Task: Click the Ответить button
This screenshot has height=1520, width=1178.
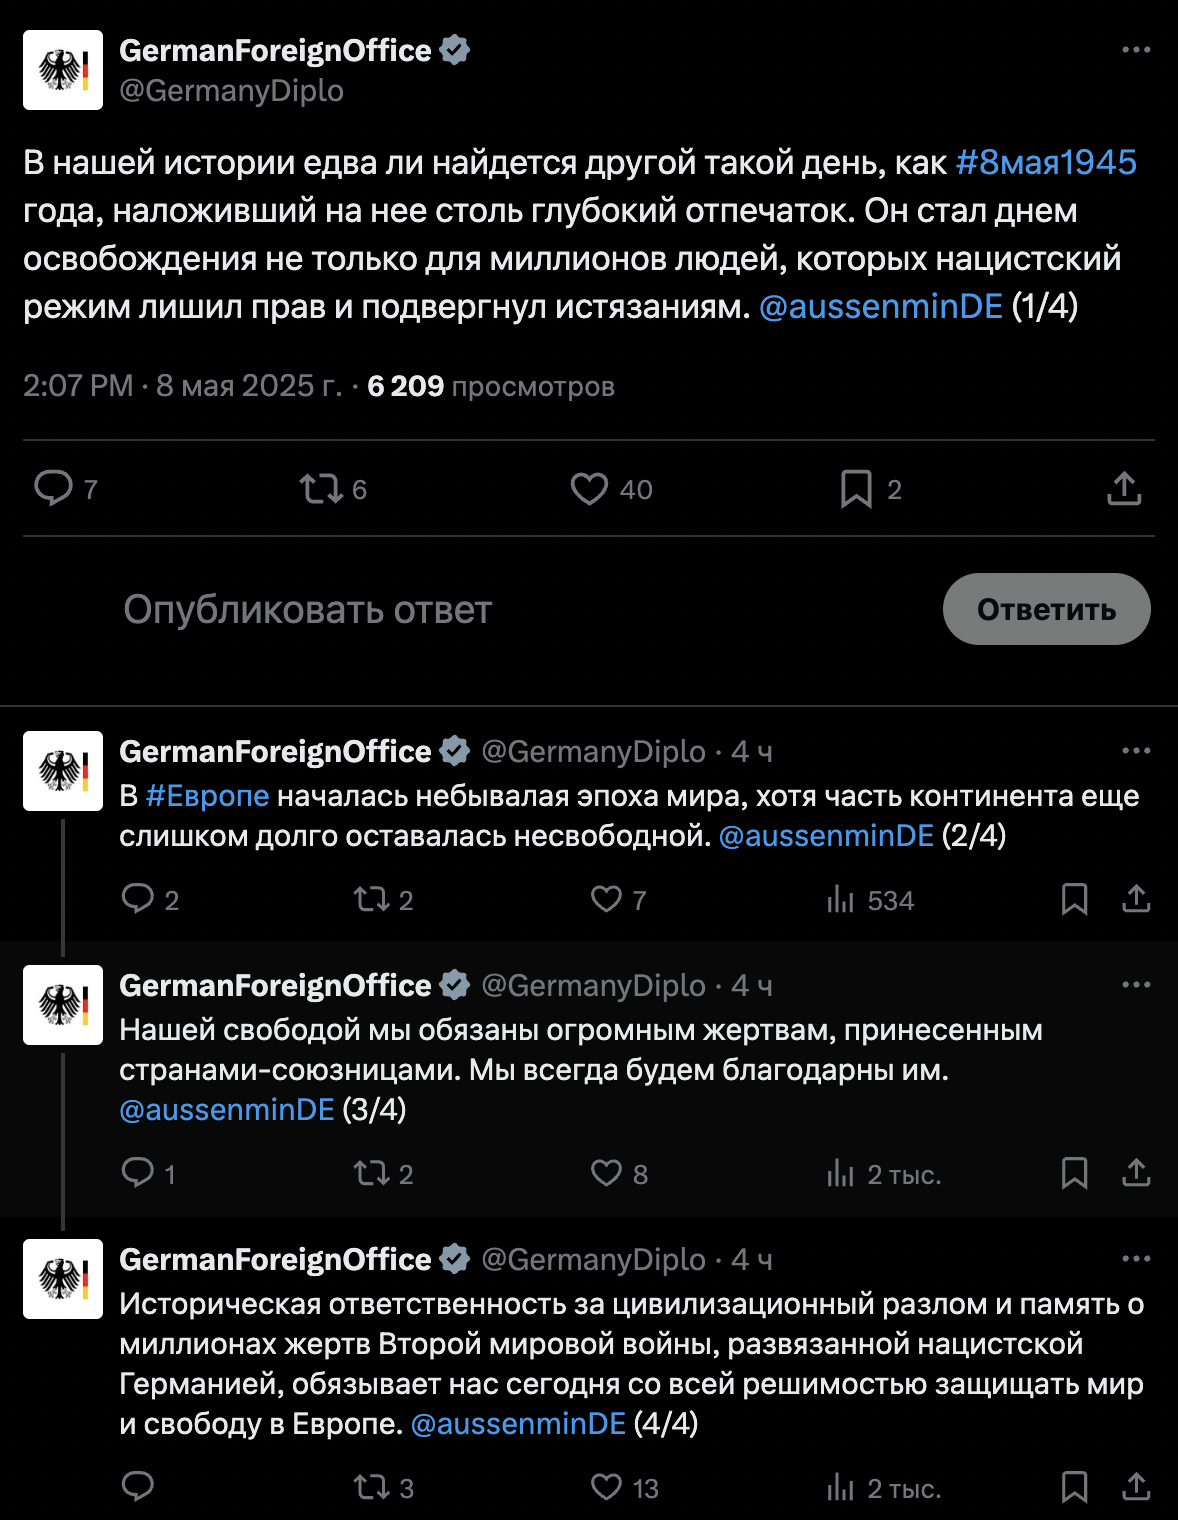Action: tap(1046, 609)
